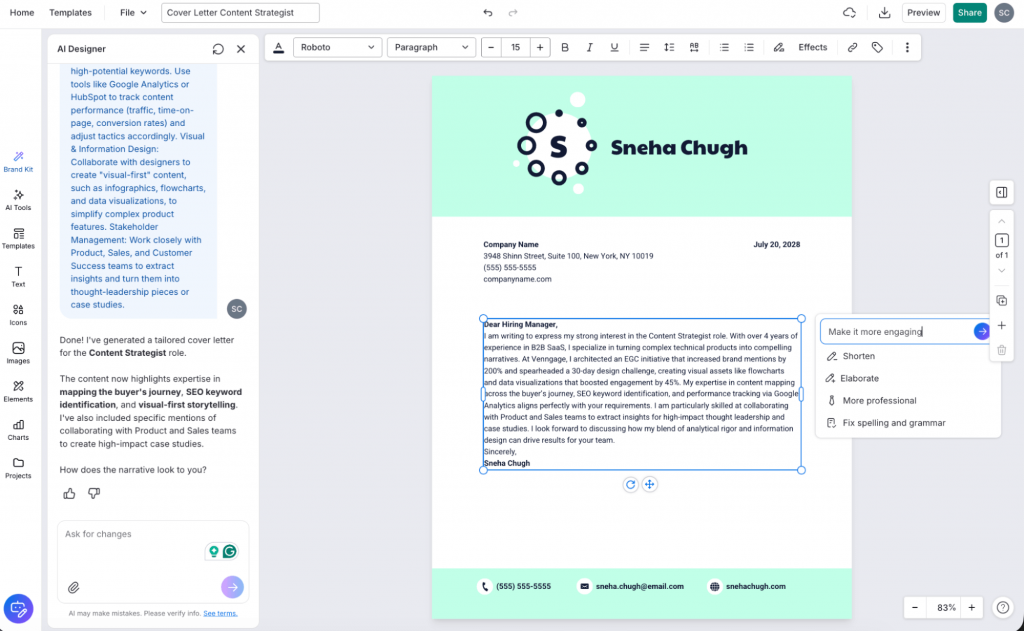The width and height of the screenshot is (1024, 631).
Task: Click the green Share button
Action: pos(969,12)
